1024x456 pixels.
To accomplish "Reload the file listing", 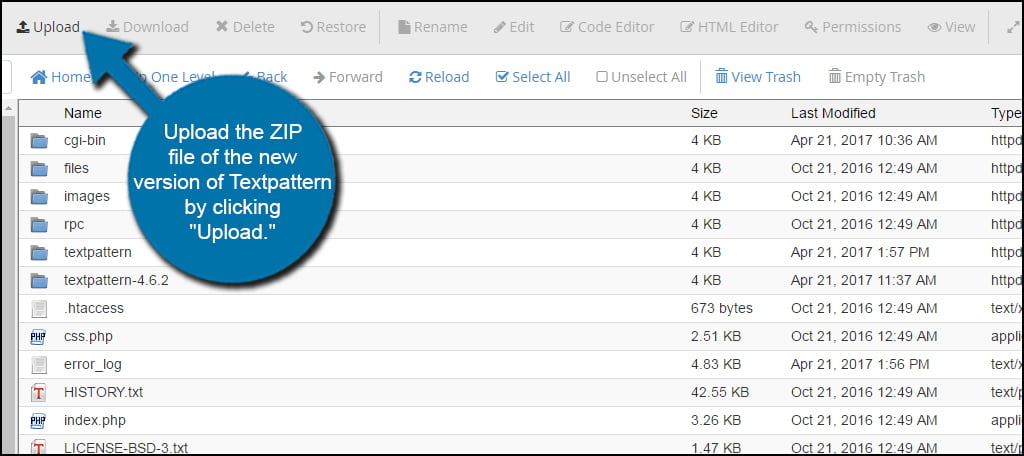I will [439, 77].
